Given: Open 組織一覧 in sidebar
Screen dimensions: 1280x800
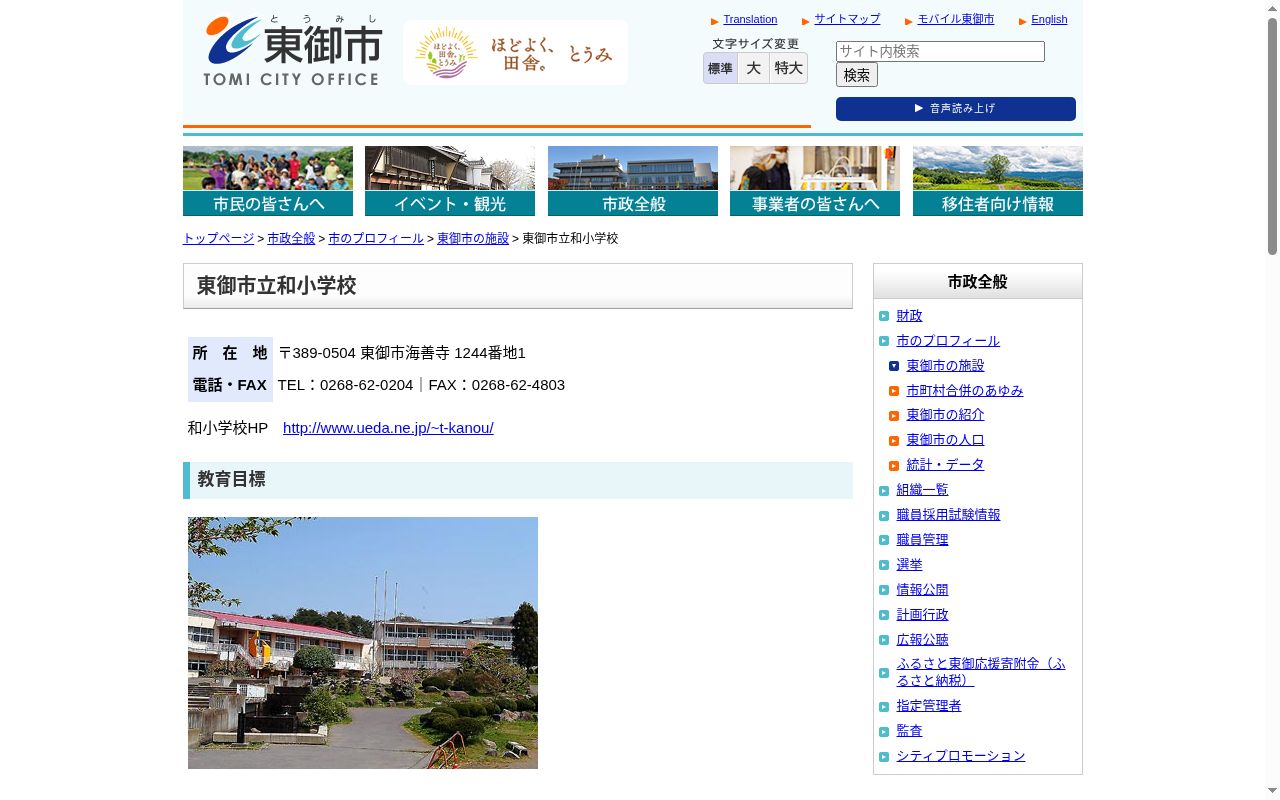Looking at the screenshot, I should pyautogui.click(x=922, y=490).
